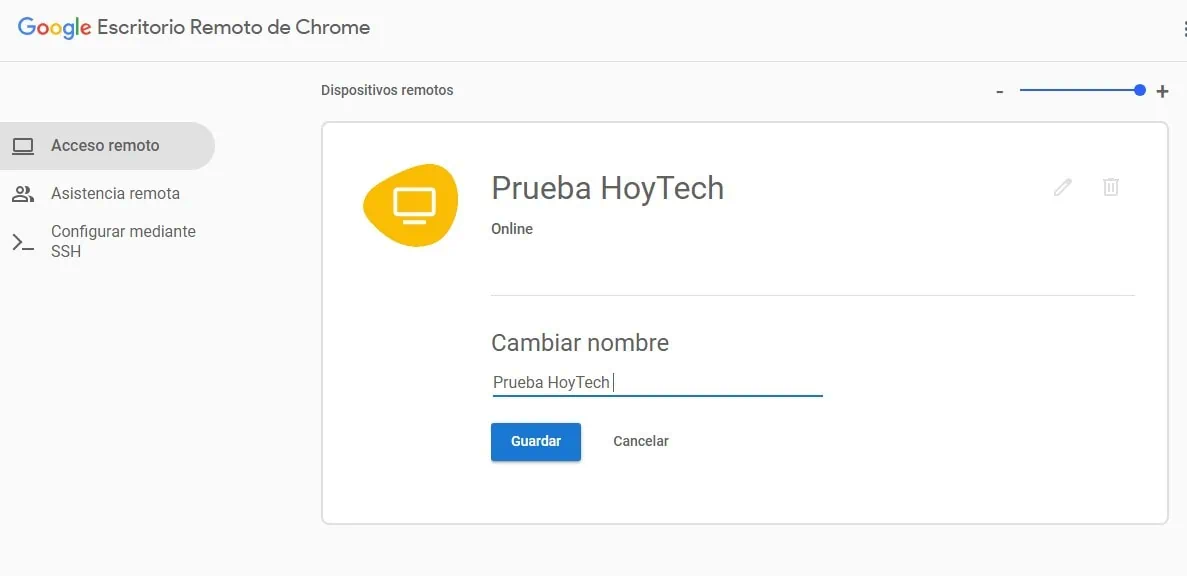The image size is (1187, 576).
Task: Click the Google logo
Action: coord(54,28)
